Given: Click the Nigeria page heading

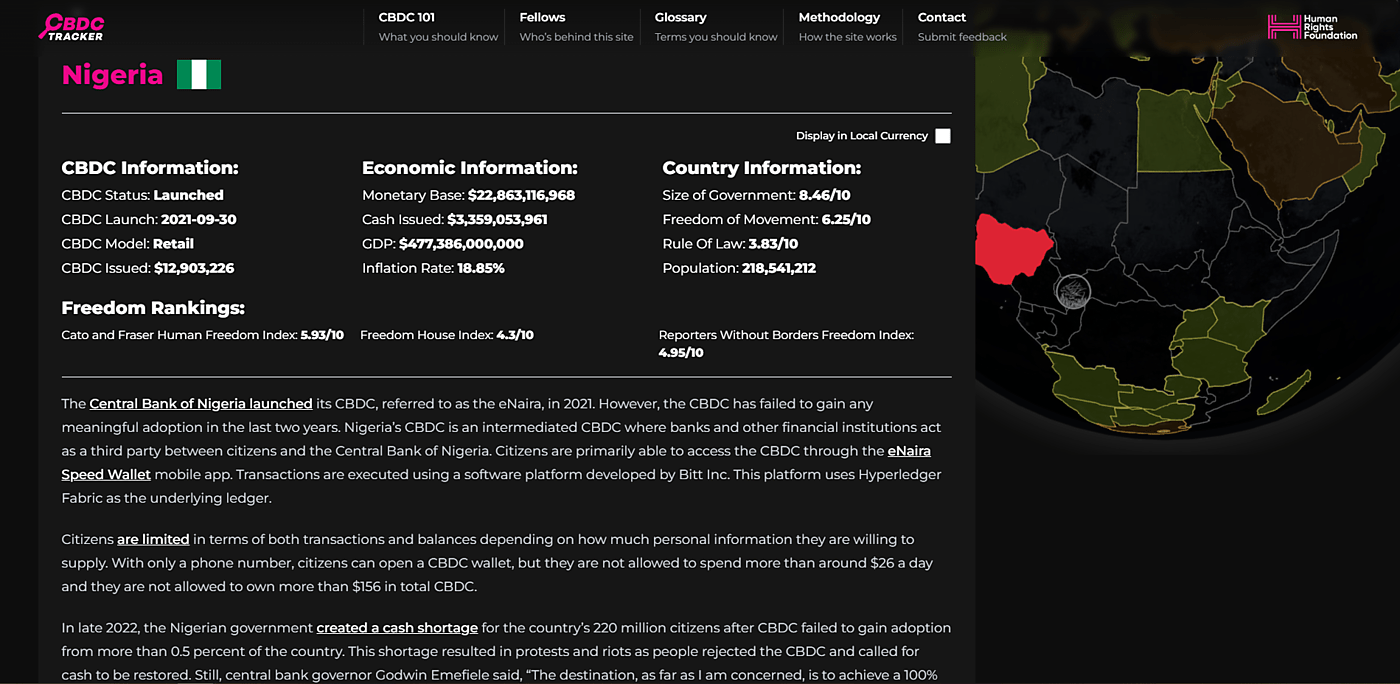Looking at the screenshot, I should click(112, 75).
